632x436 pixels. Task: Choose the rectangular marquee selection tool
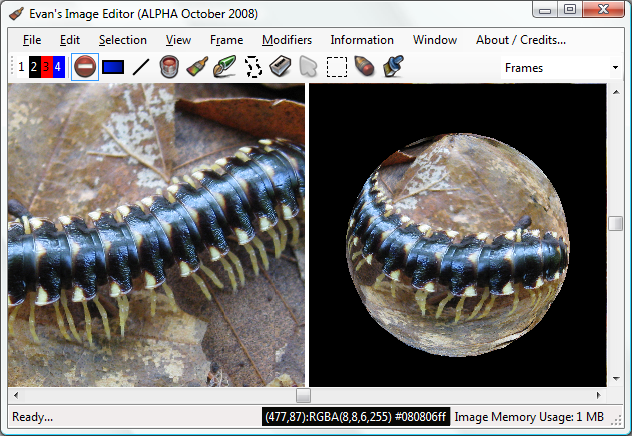point(337,67)
